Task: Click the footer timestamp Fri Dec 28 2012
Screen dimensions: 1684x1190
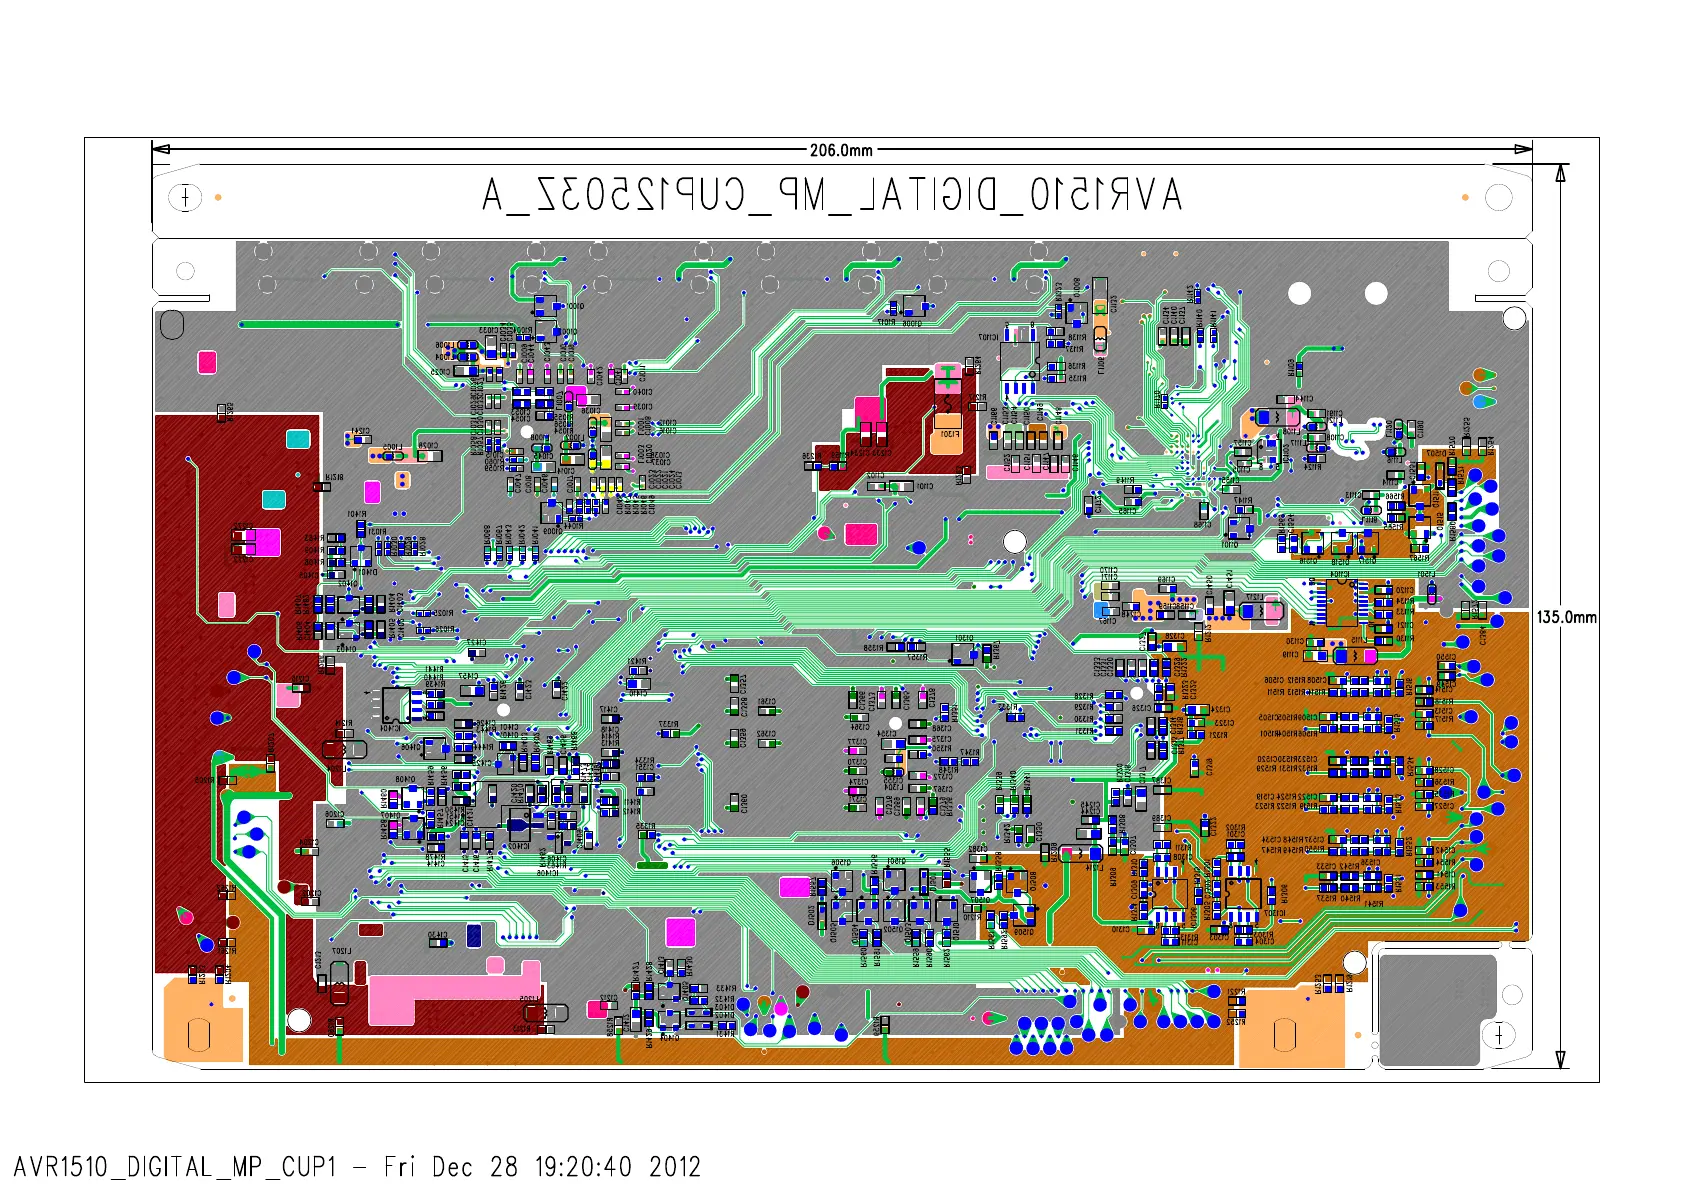Action: point(542,1167)
